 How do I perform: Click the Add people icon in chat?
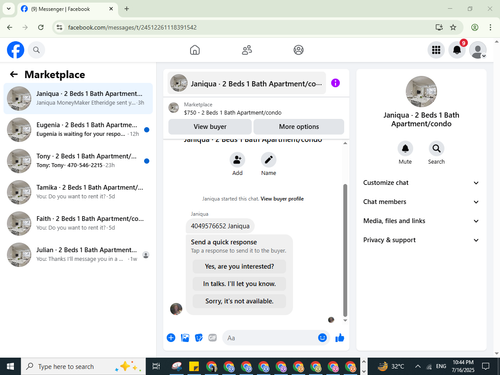pyautogui.click(x=237, y=160)
